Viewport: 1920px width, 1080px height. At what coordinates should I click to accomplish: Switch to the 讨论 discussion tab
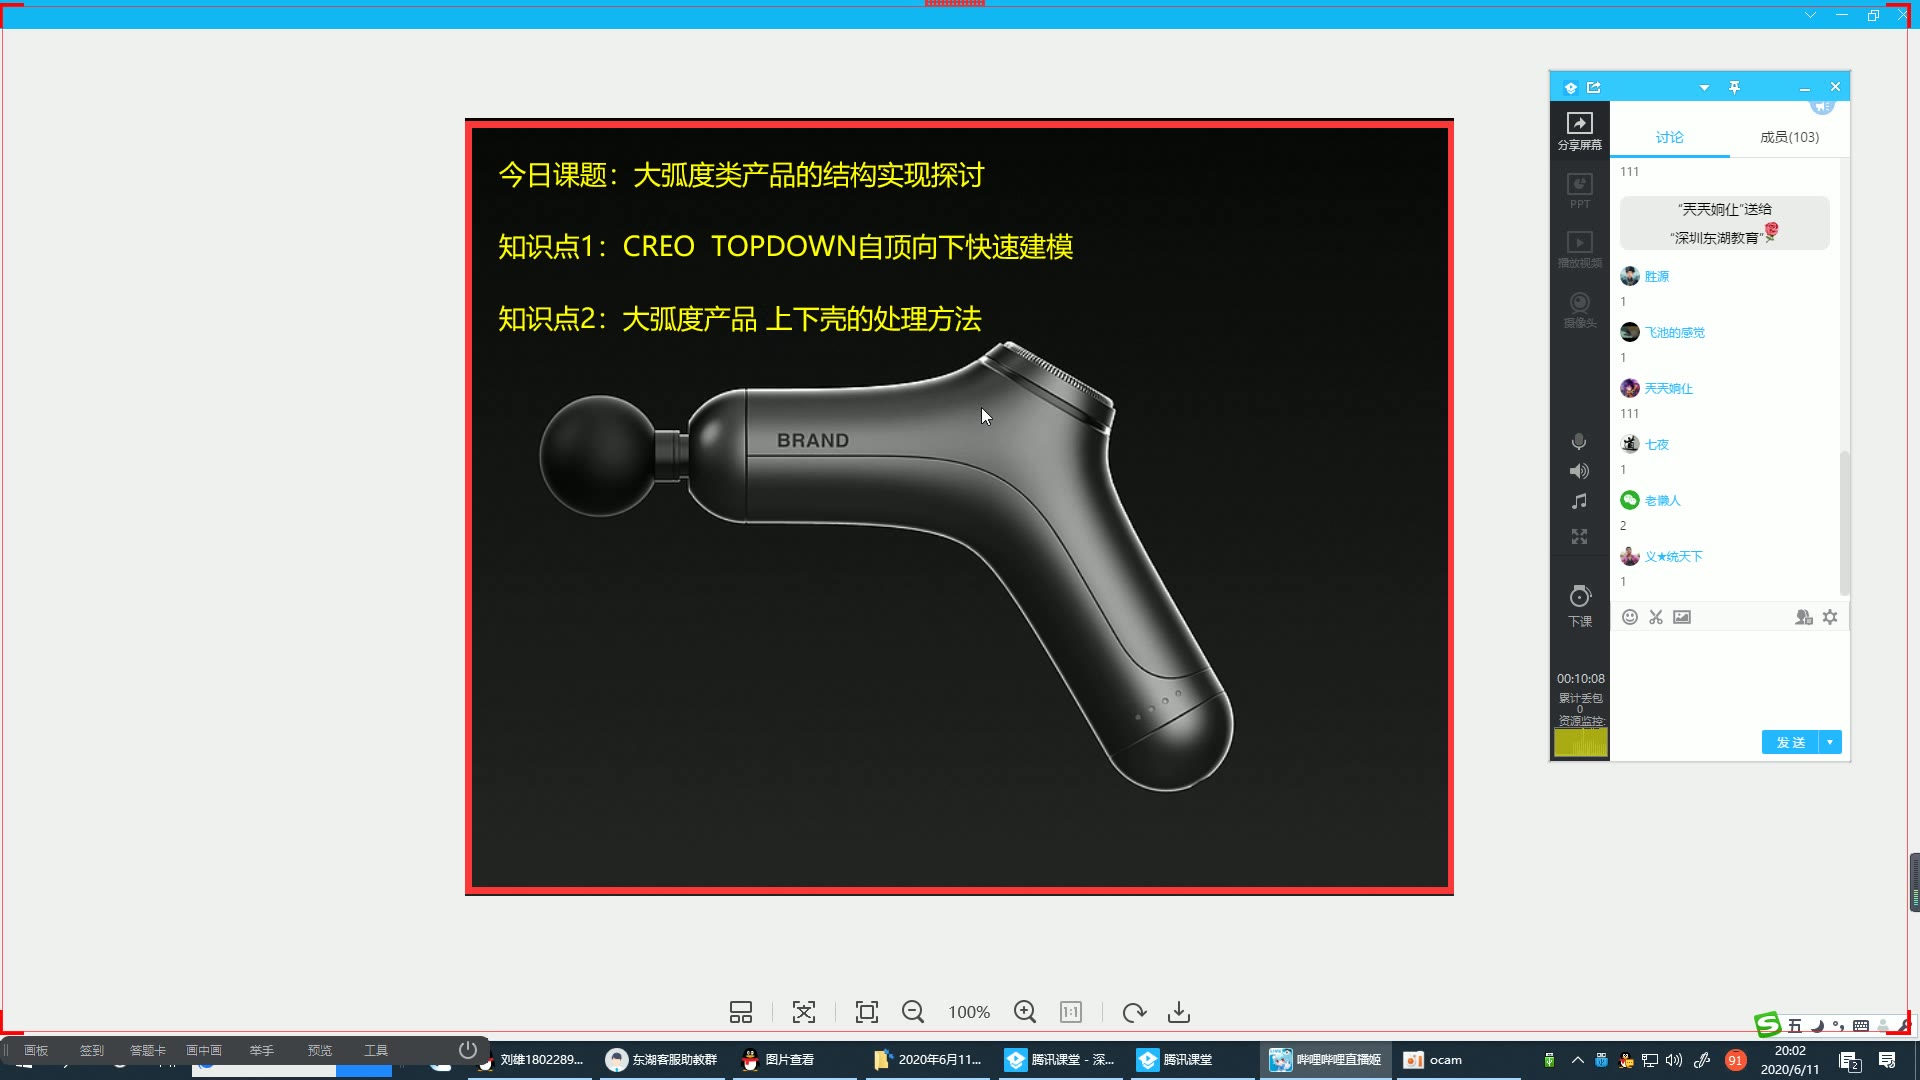point(1669,137)
